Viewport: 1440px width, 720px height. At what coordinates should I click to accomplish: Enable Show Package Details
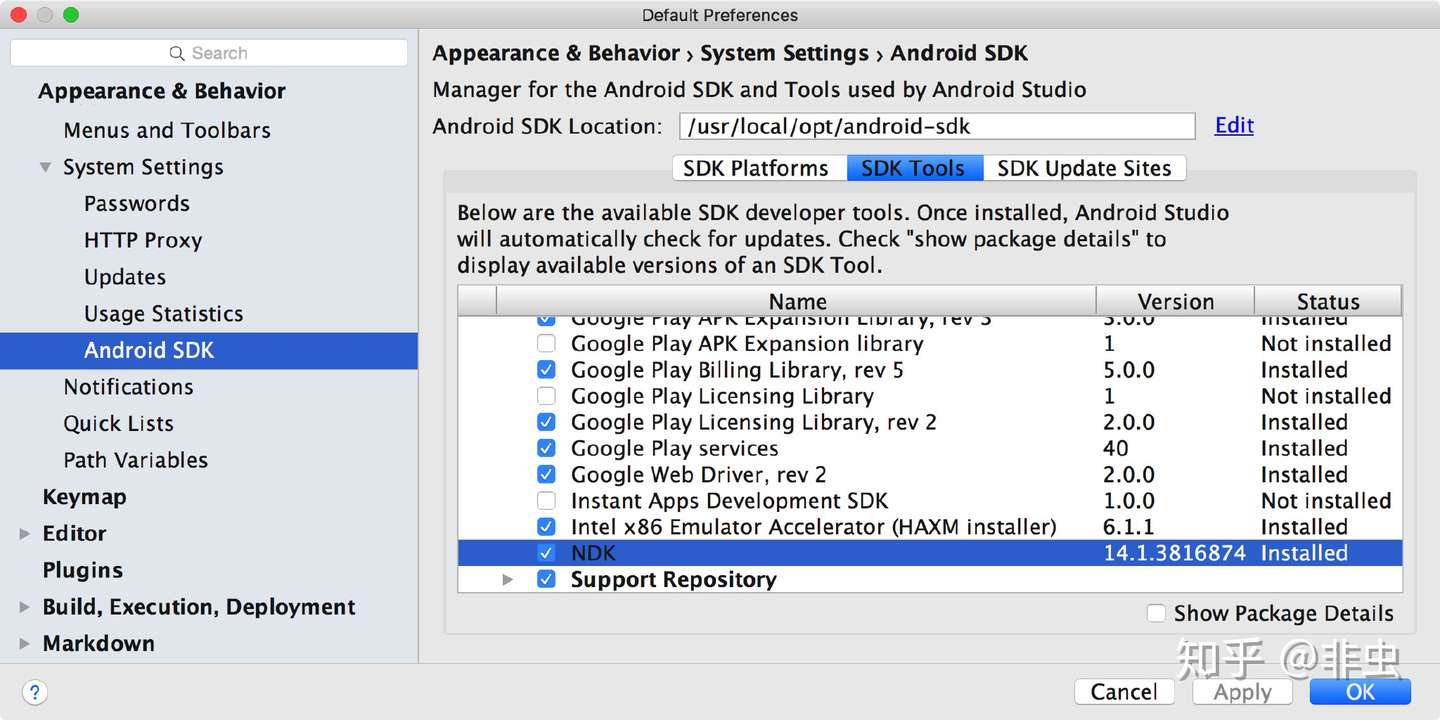coord(1156,613)
